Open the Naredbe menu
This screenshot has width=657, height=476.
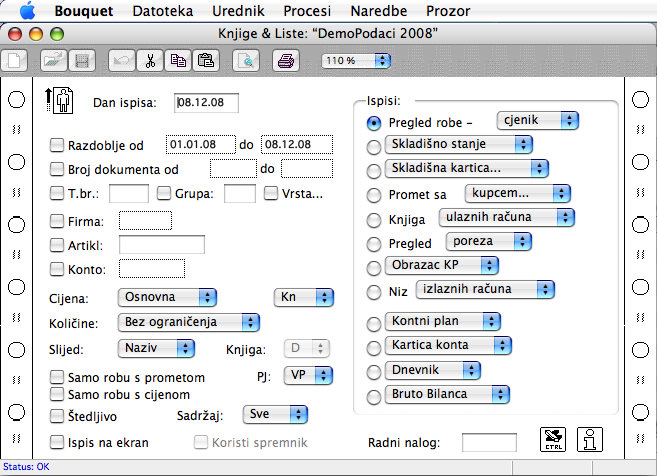coord(379,11)
